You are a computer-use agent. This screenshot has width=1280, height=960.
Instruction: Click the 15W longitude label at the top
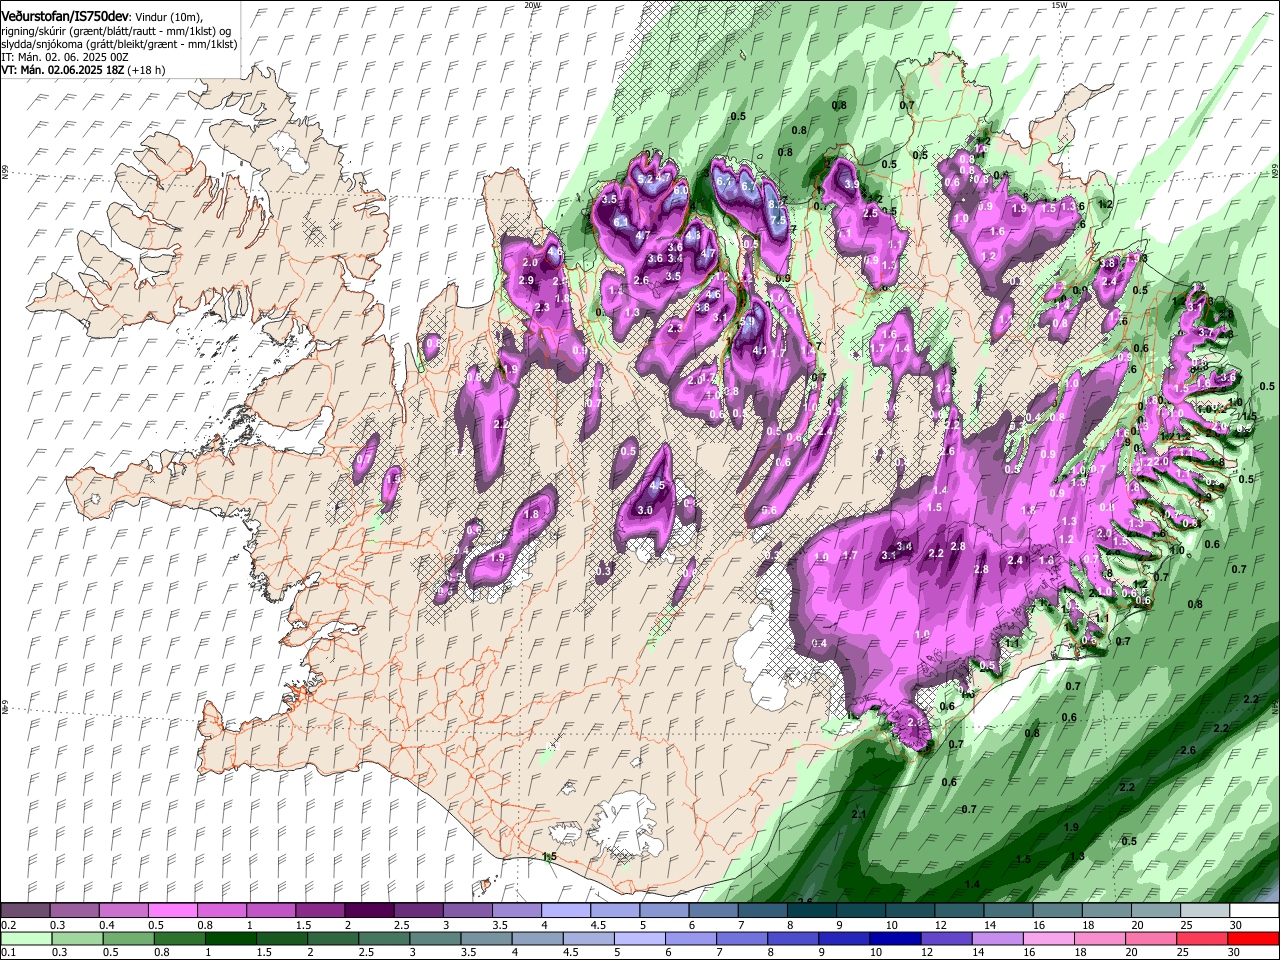coord(1059,4)
